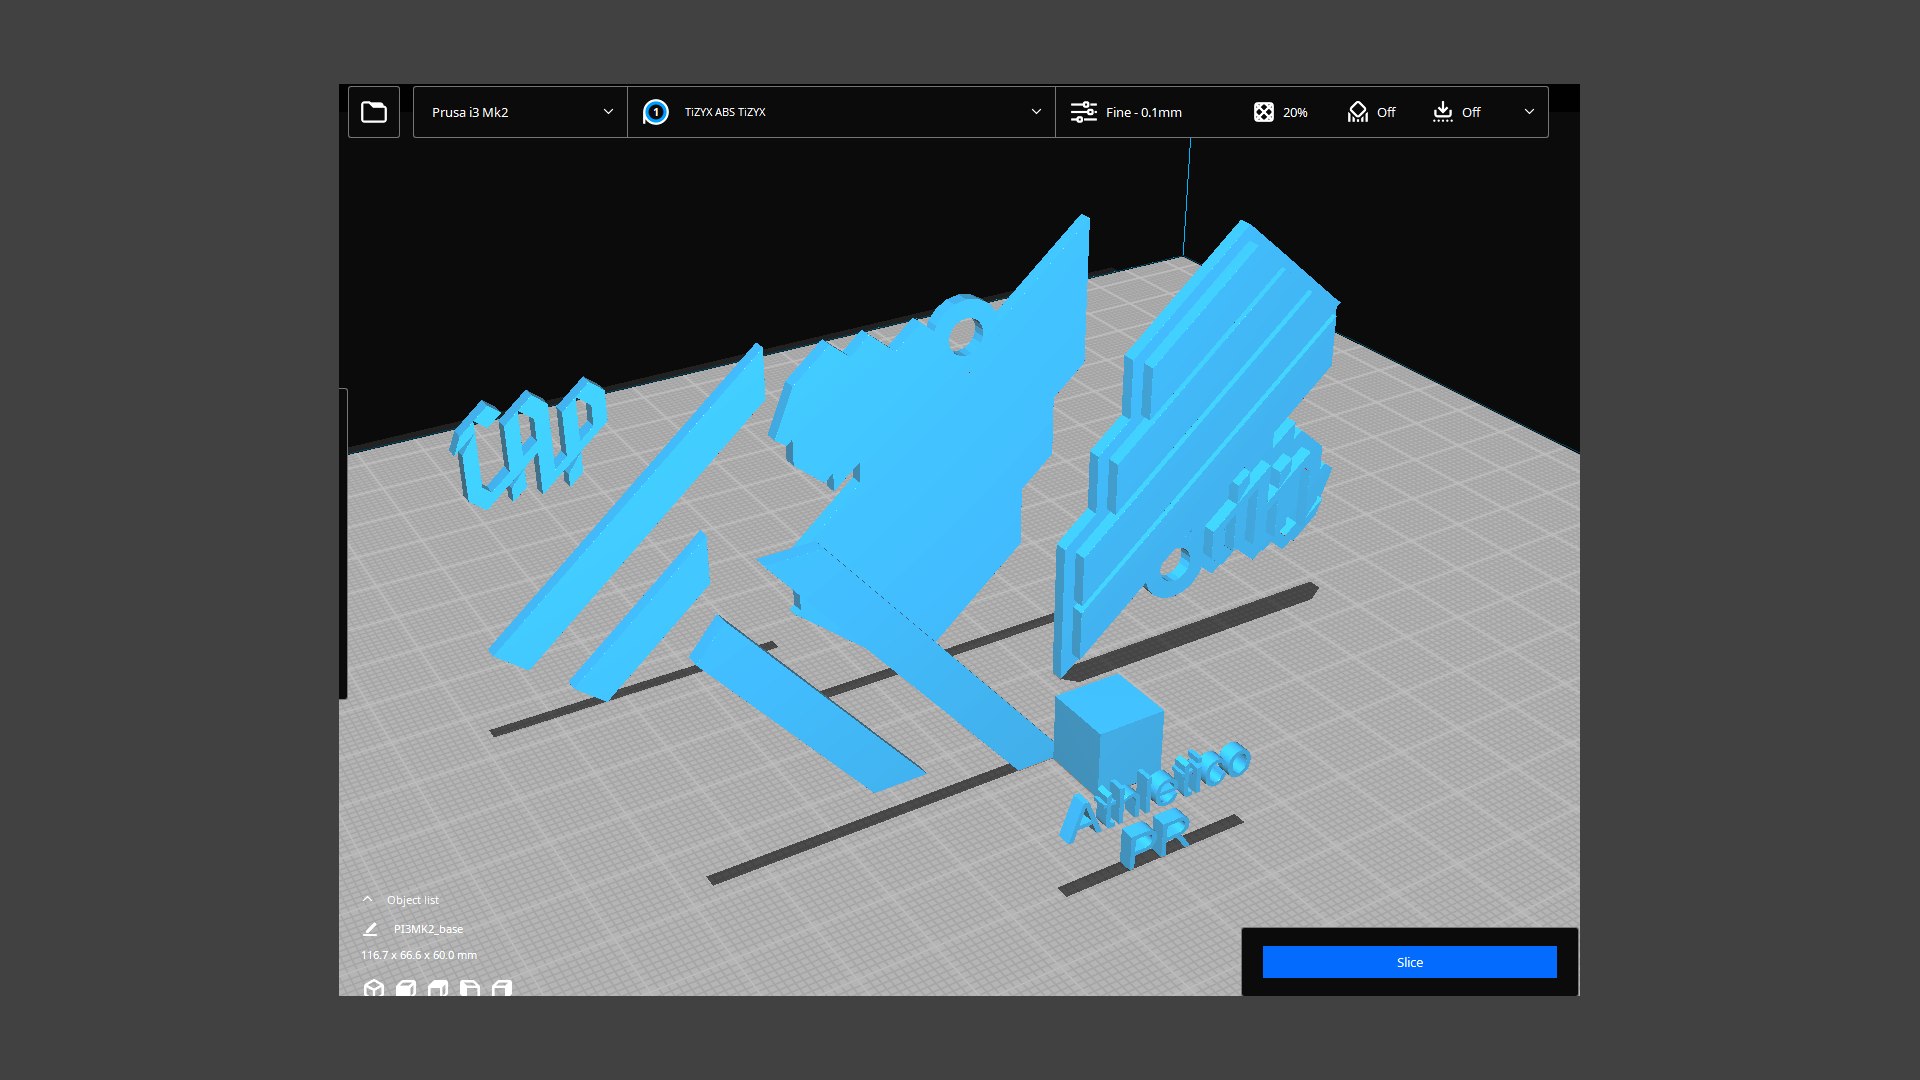The height and width of the screenshot is (1080, 1920).
Task: Open file with the folder icon
Action: [374, 112]
